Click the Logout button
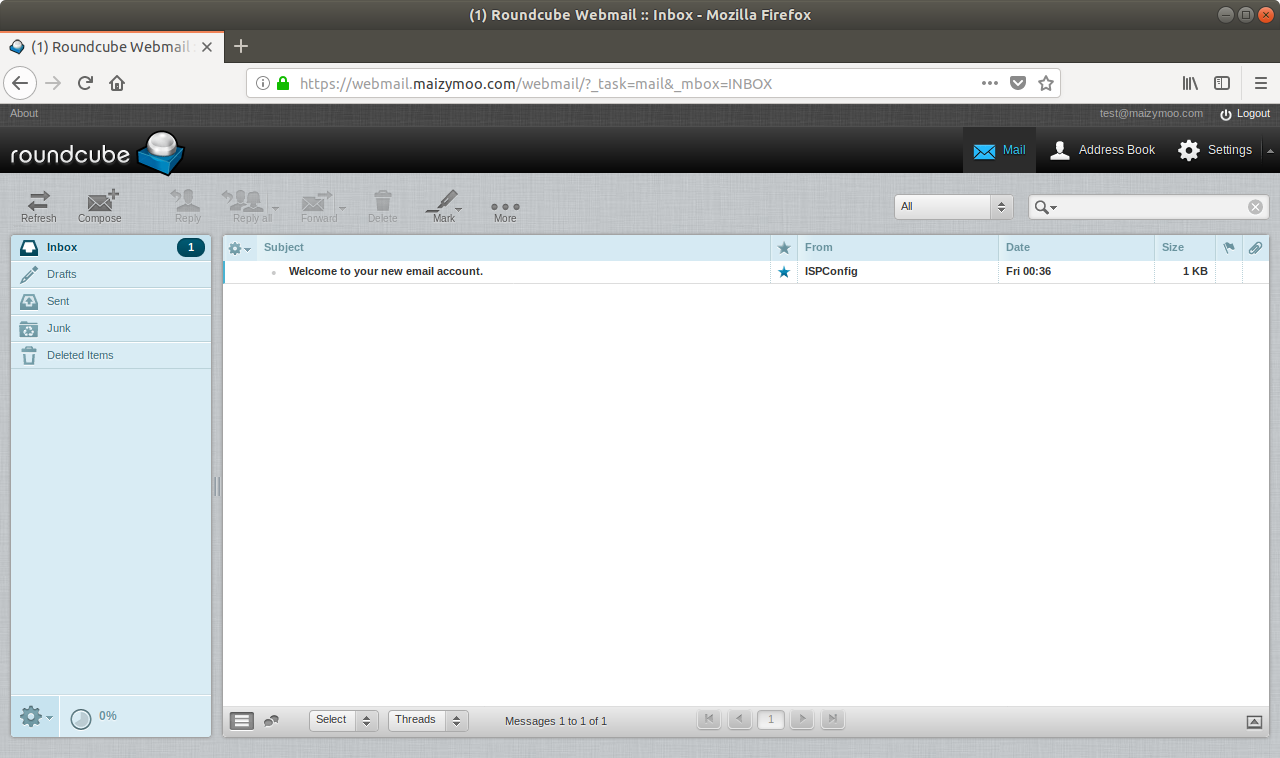The height and width of the screenshot is (758, 1280). (1244, 113)
